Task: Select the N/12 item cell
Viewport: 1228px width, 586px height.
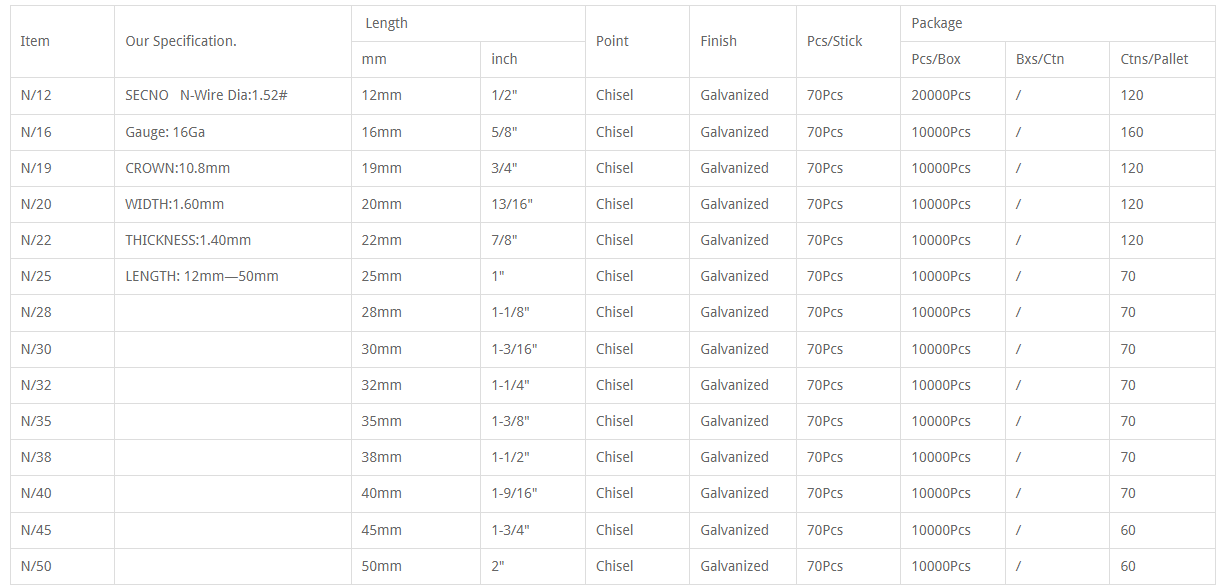Action: tap(62, 96)
